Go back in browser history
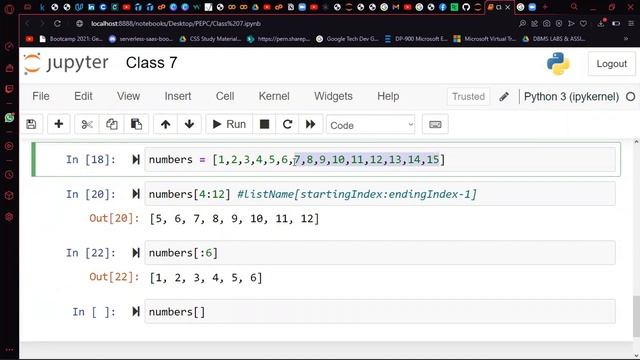The width and height of the screenshot is (640, 360). click(x=27, y=24)
